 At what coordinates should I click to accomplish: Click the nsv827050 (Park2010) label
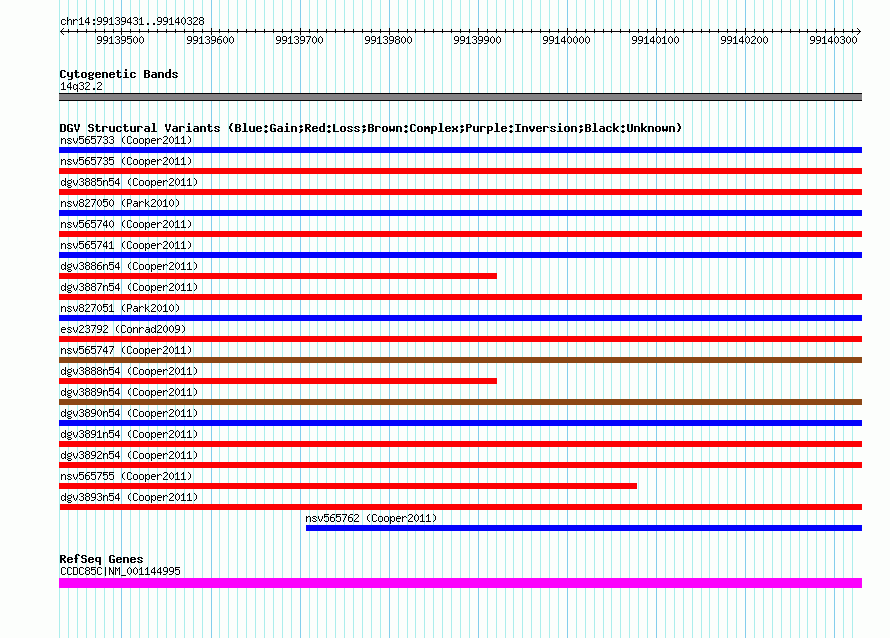click(120, 203)
